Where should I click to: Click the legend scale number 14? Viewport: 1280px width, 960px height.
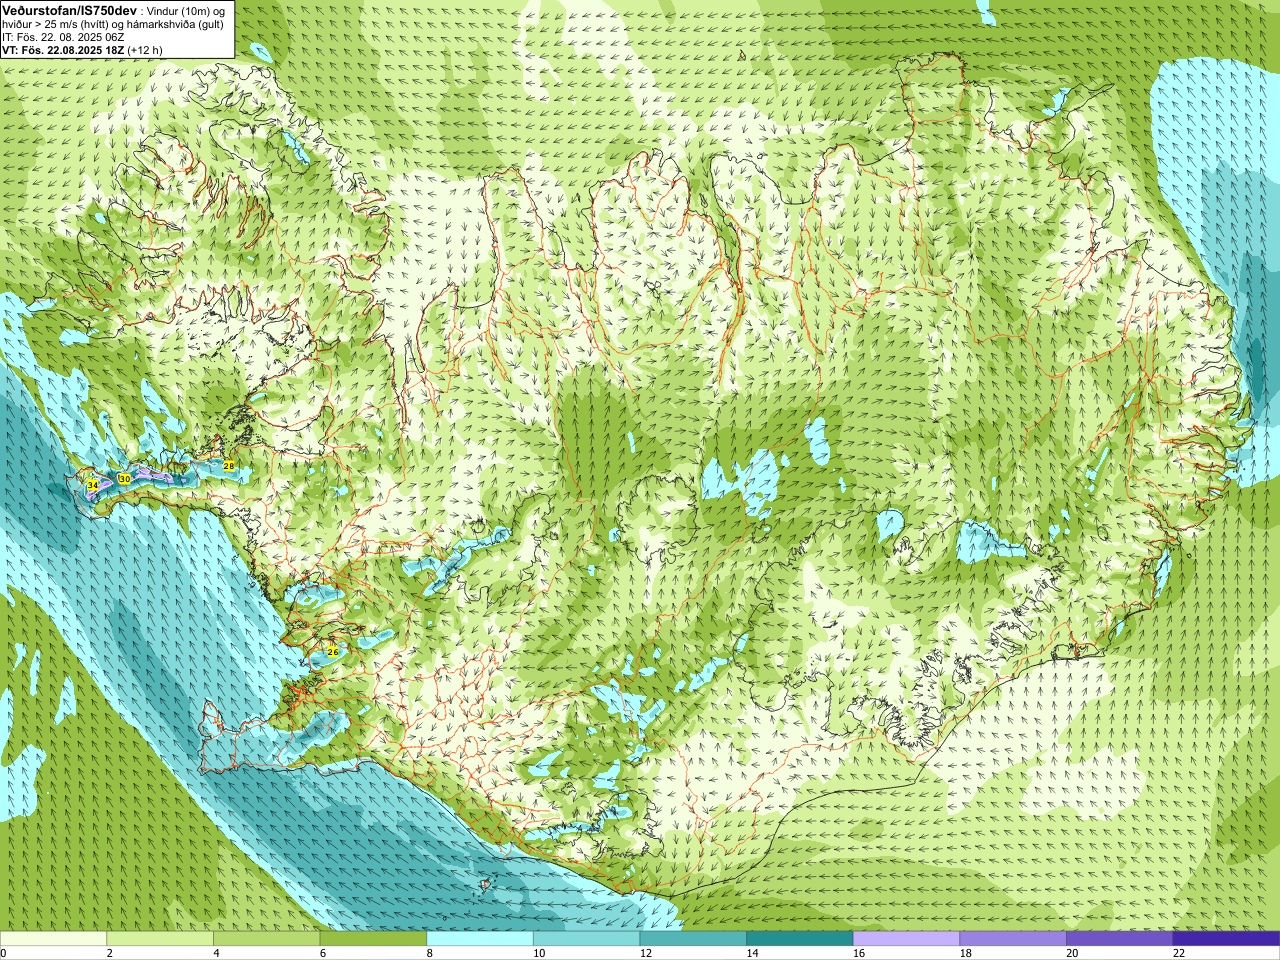(752, 953)
